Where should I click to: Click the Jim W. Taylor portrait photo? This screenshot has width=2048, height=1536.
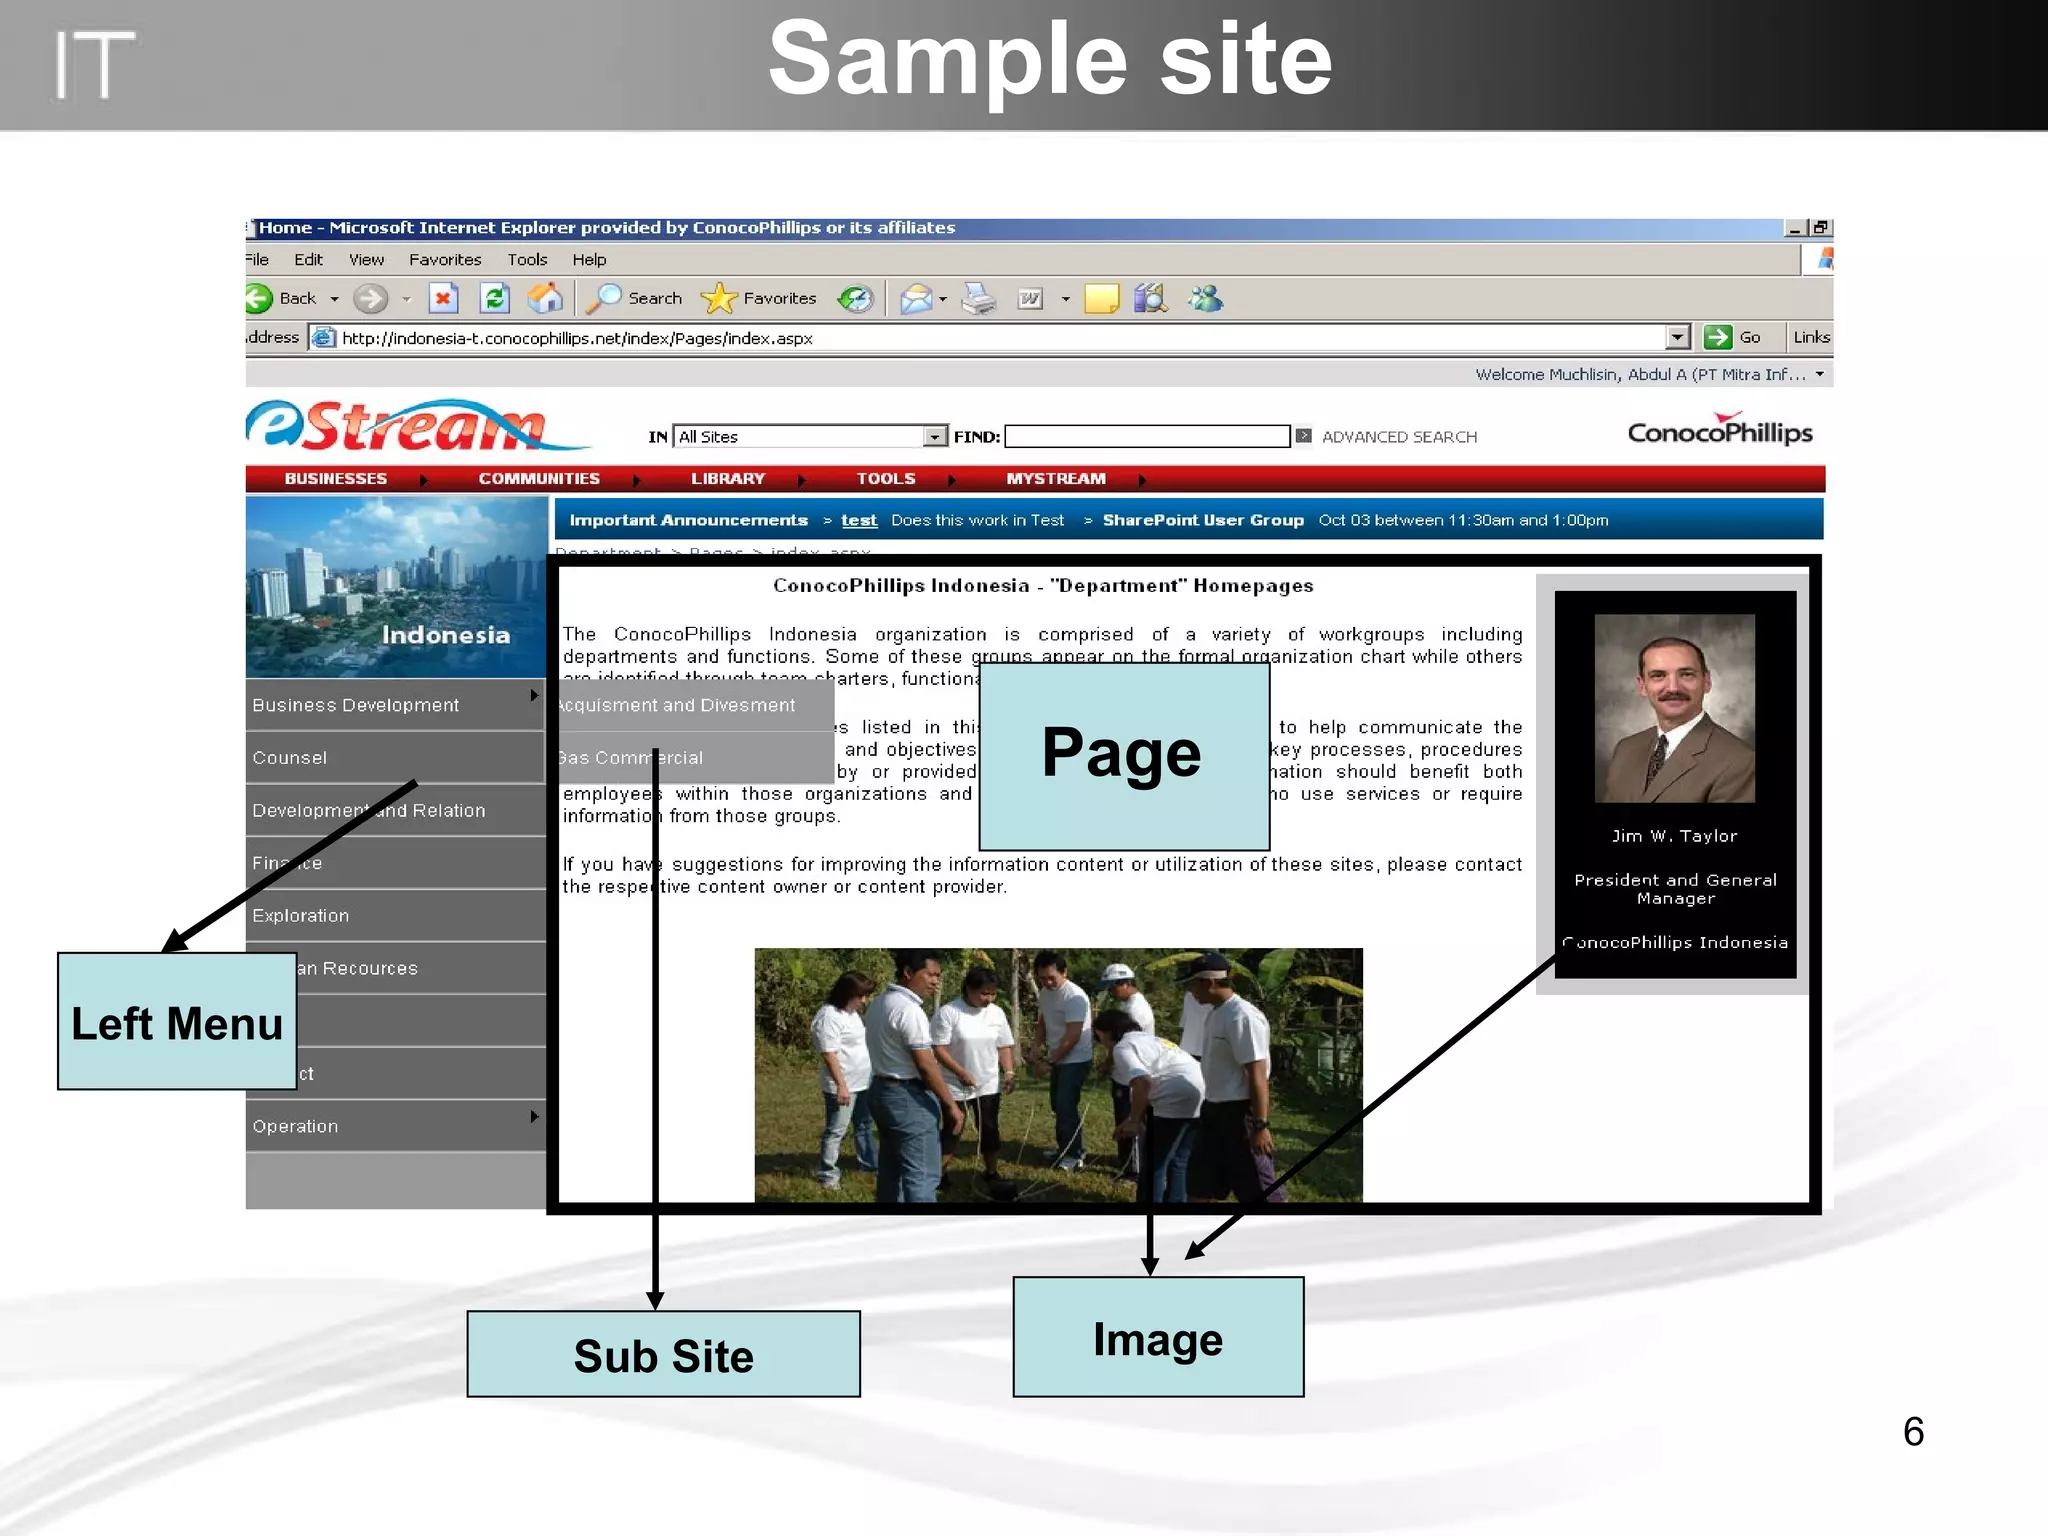[1674, 708]
